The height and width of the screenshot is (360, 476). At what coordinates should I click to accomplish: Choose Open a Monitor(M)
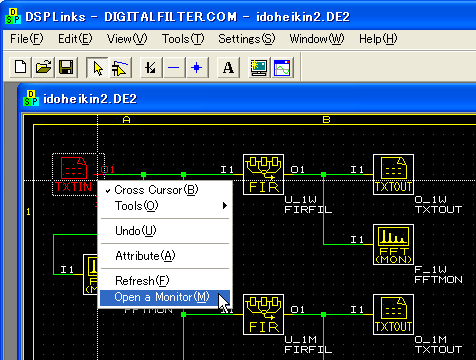tap(165, 297)
